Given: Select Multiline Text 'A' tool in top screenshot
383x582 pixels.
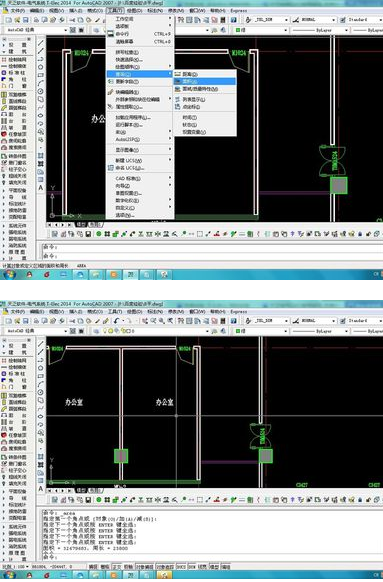Looking at the screenshot, I should [x=41, y=188].
